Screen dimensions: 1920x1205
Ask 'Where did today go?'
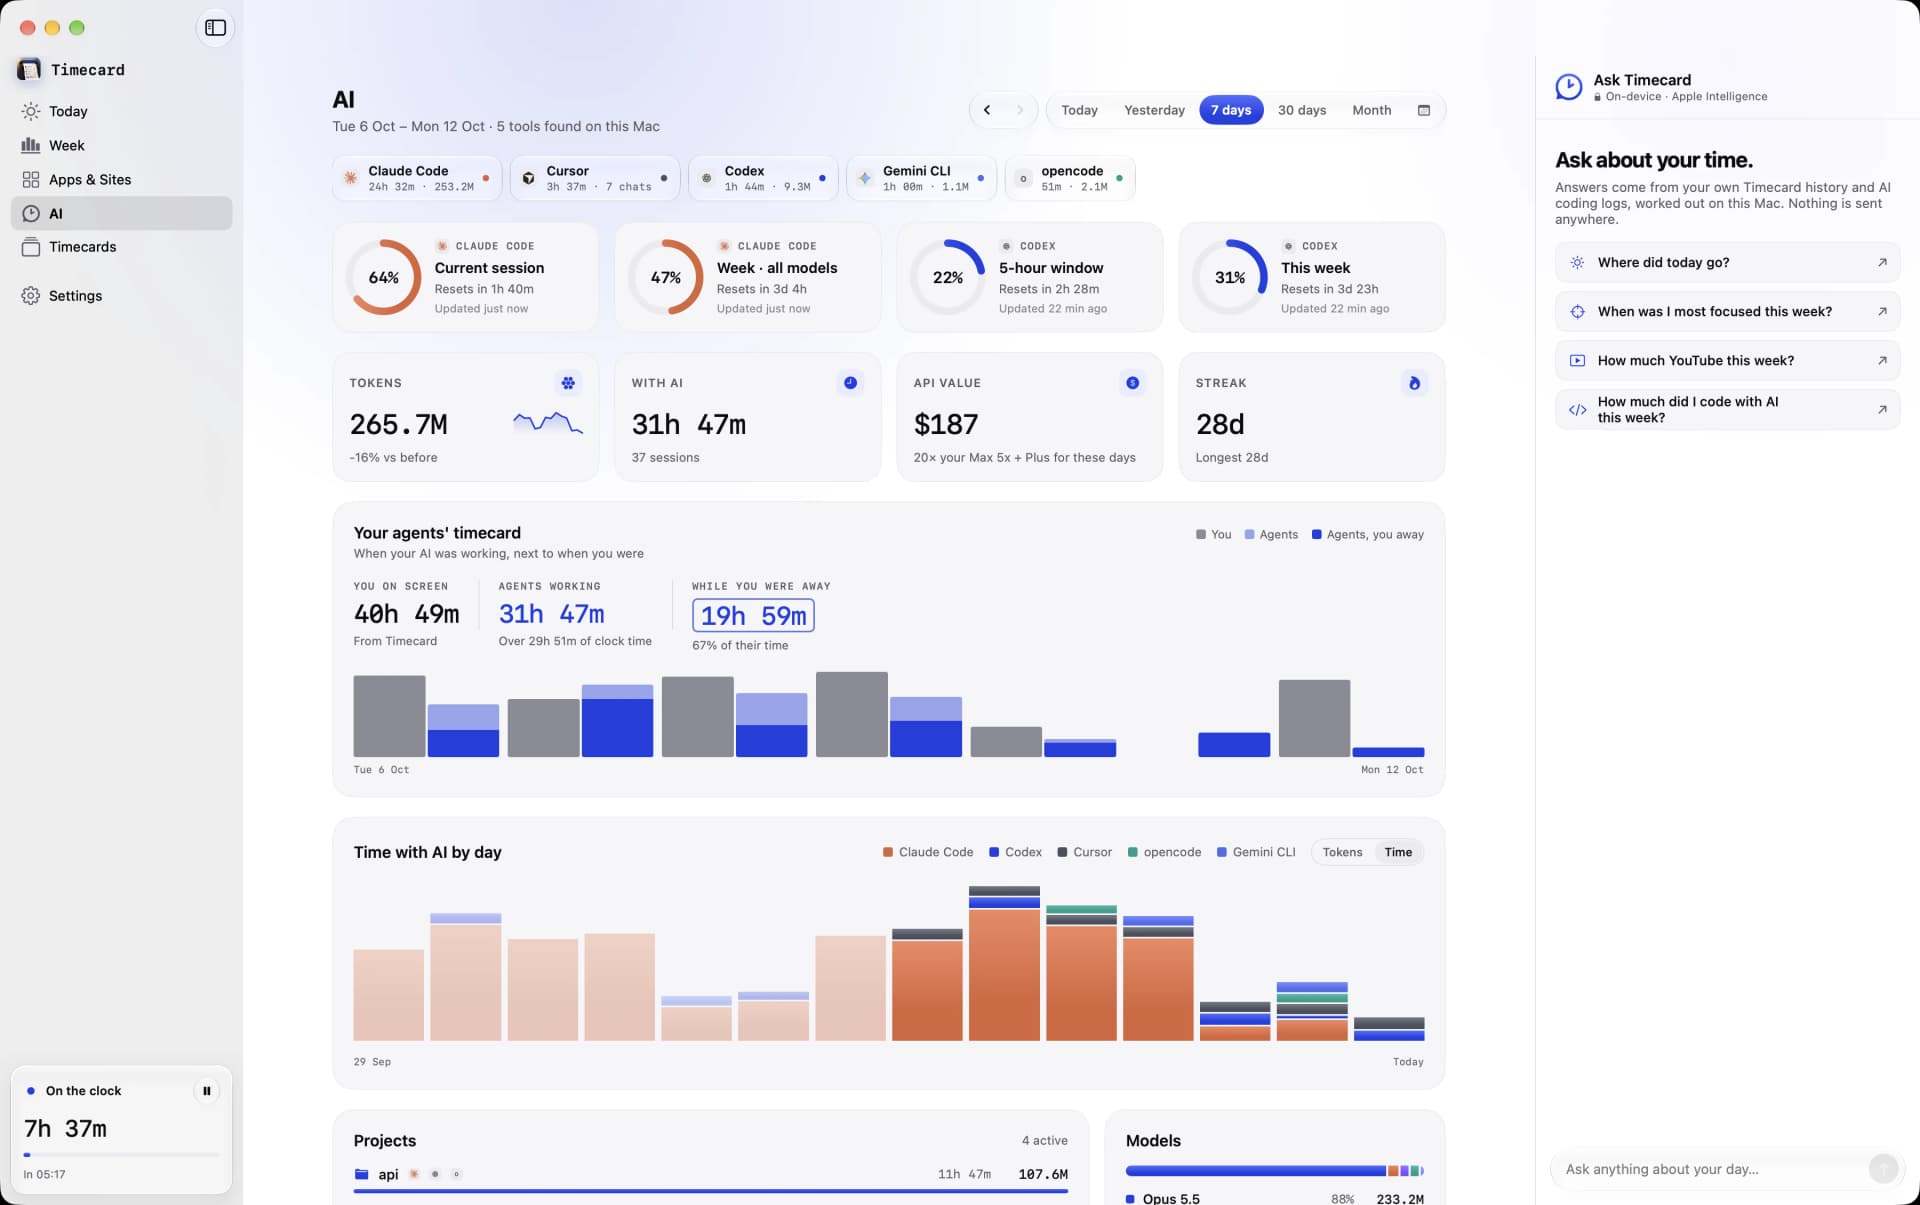(1727, 262)
